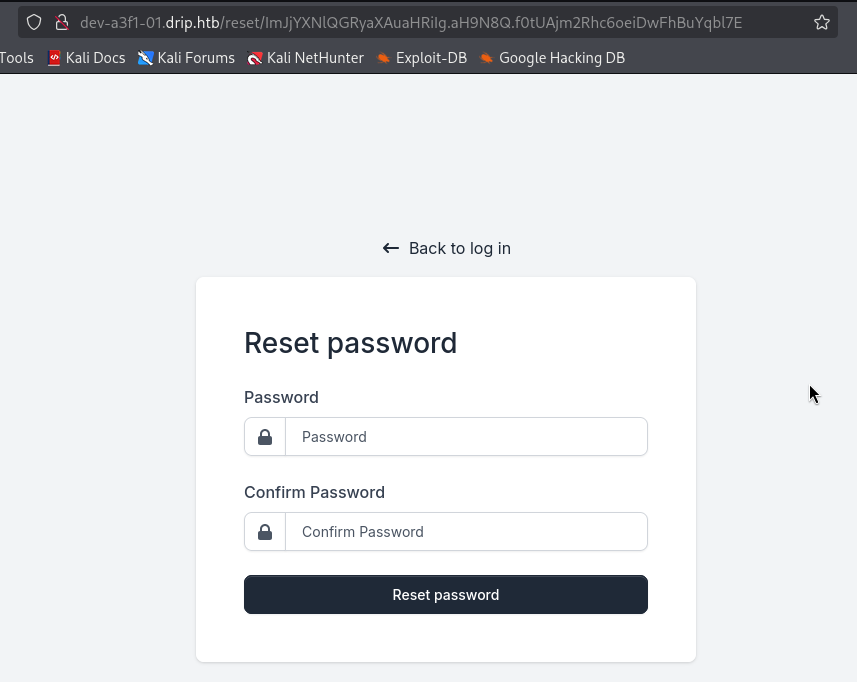Open the Tools bookmark folder

pyautogui.click(x=16, y=58)
